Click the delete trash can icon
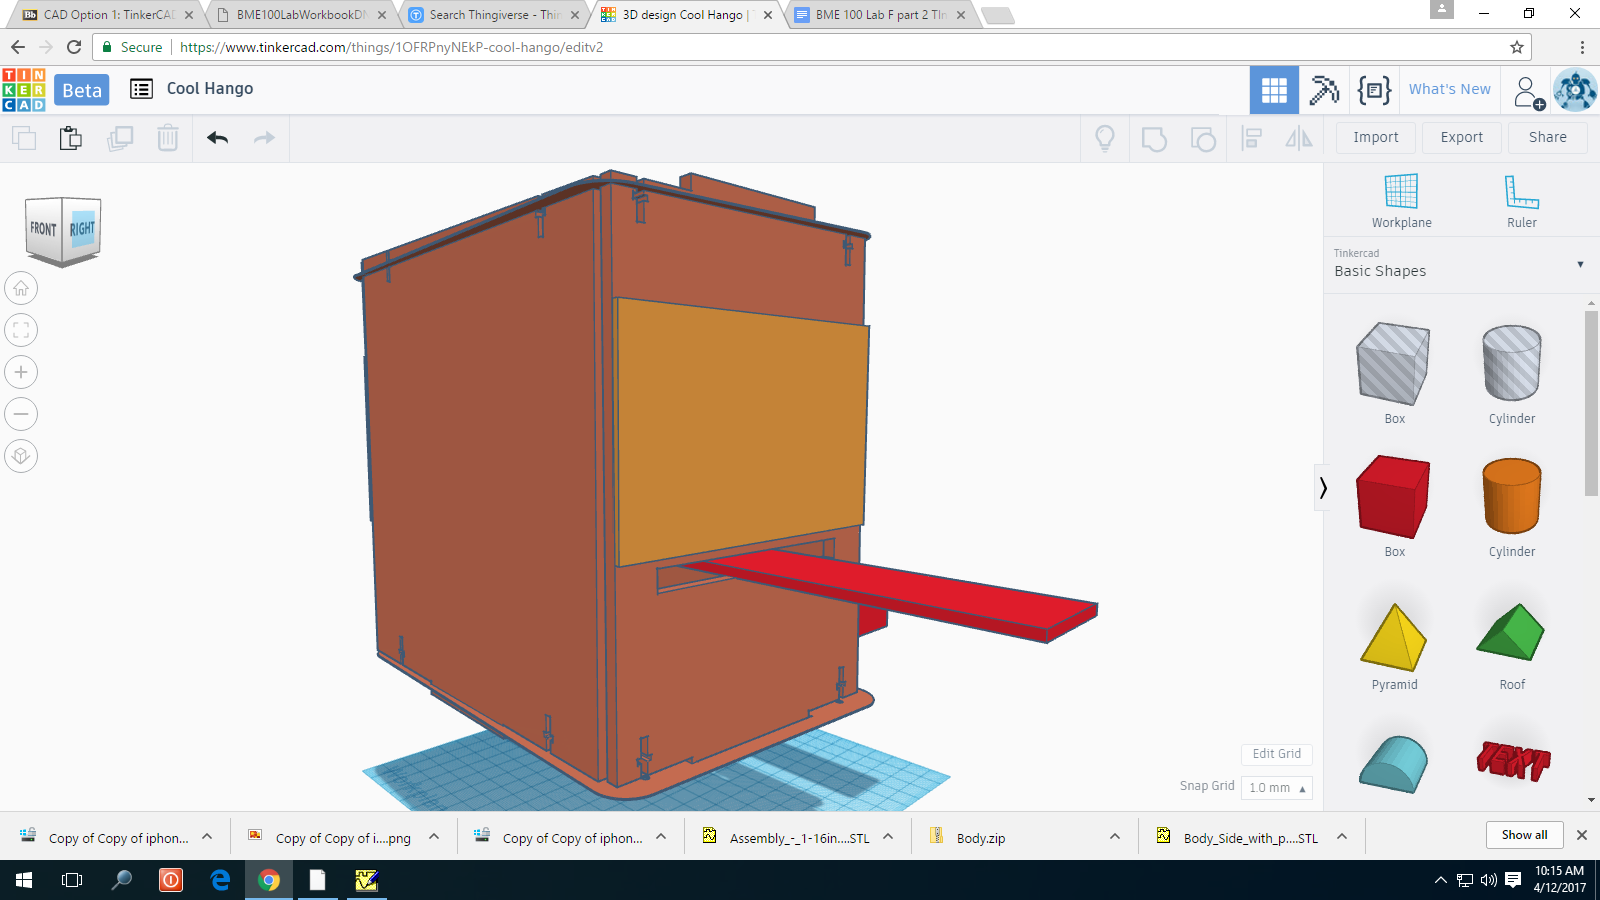1600x900 pixels. tap(168, 138)
